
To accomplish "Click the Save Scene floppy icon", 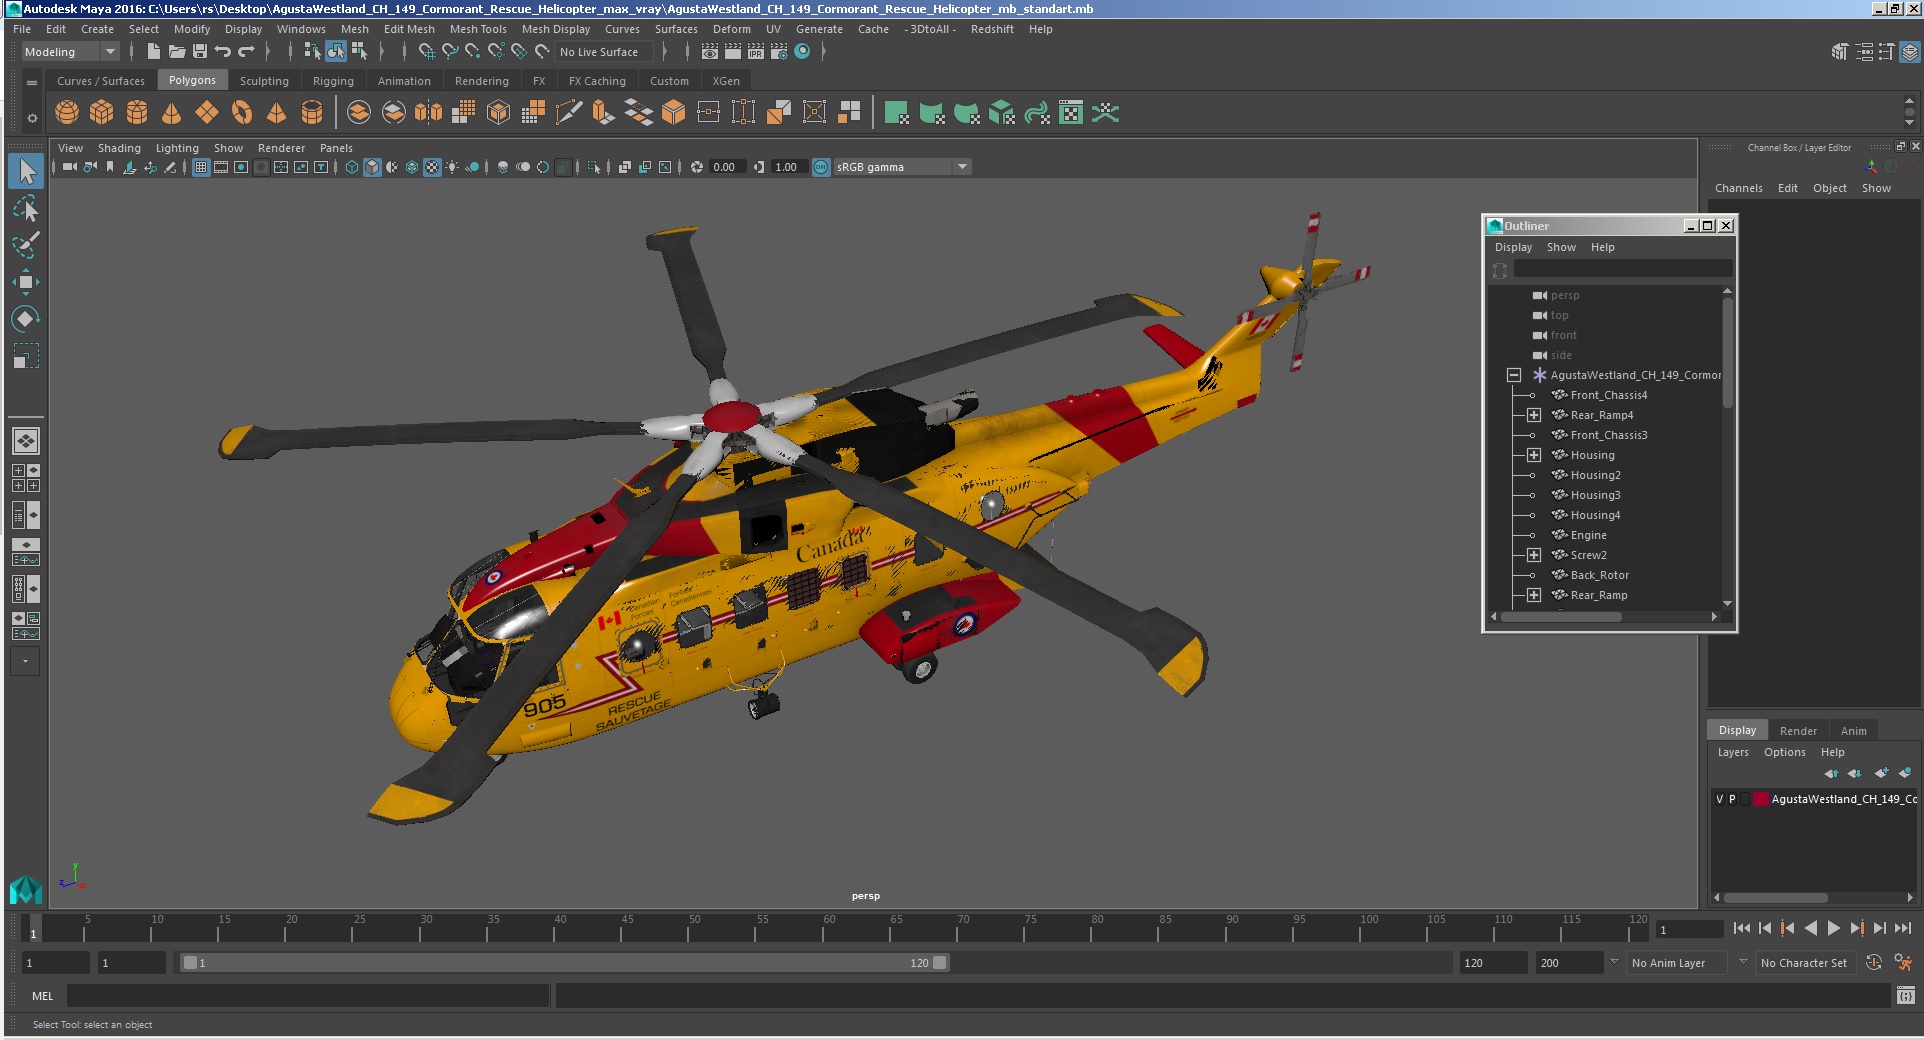I will [x=200, y=51].
